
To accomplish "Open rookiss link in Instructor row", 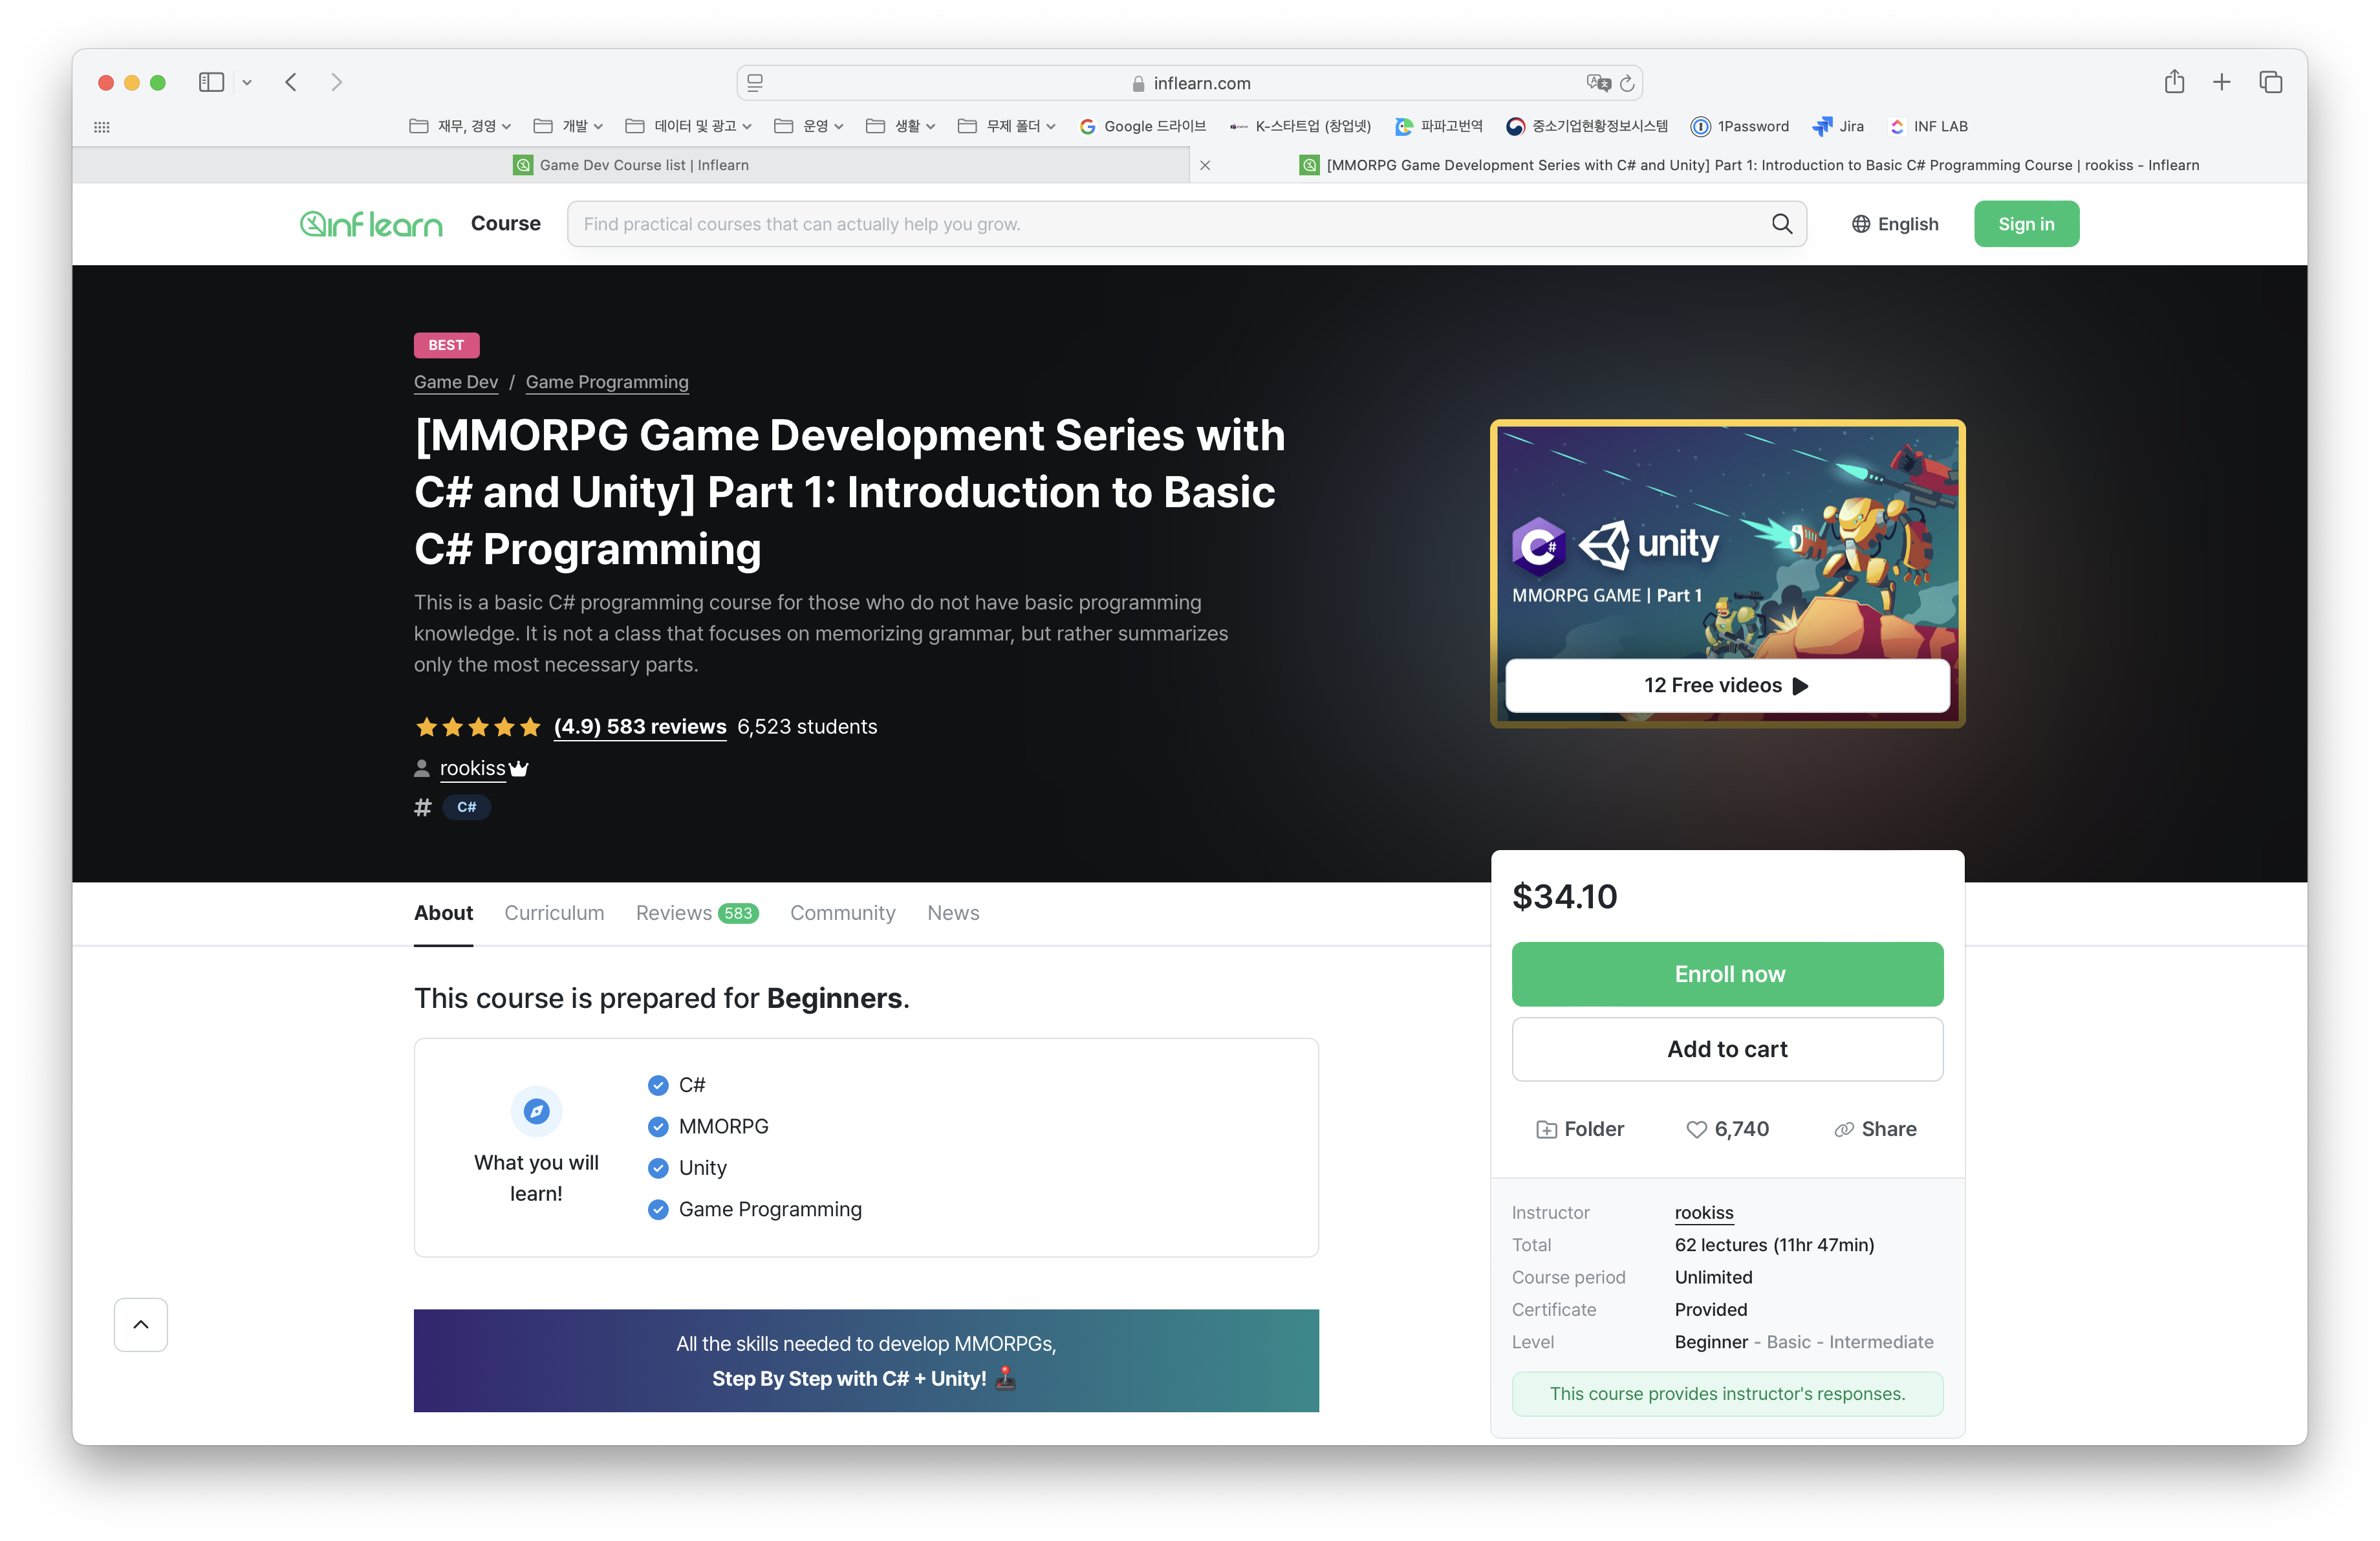I will click(x=1704, y=1212).
